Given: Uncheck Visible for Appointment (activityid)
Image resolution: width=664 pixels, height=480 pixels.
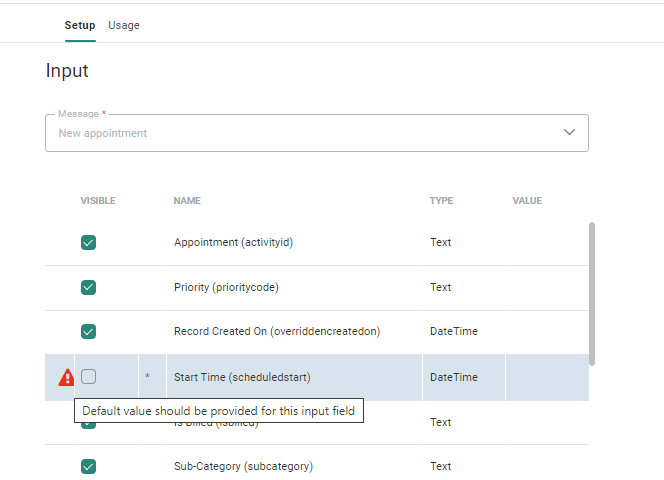Looking at the screenshot, I should click(88, 242).
